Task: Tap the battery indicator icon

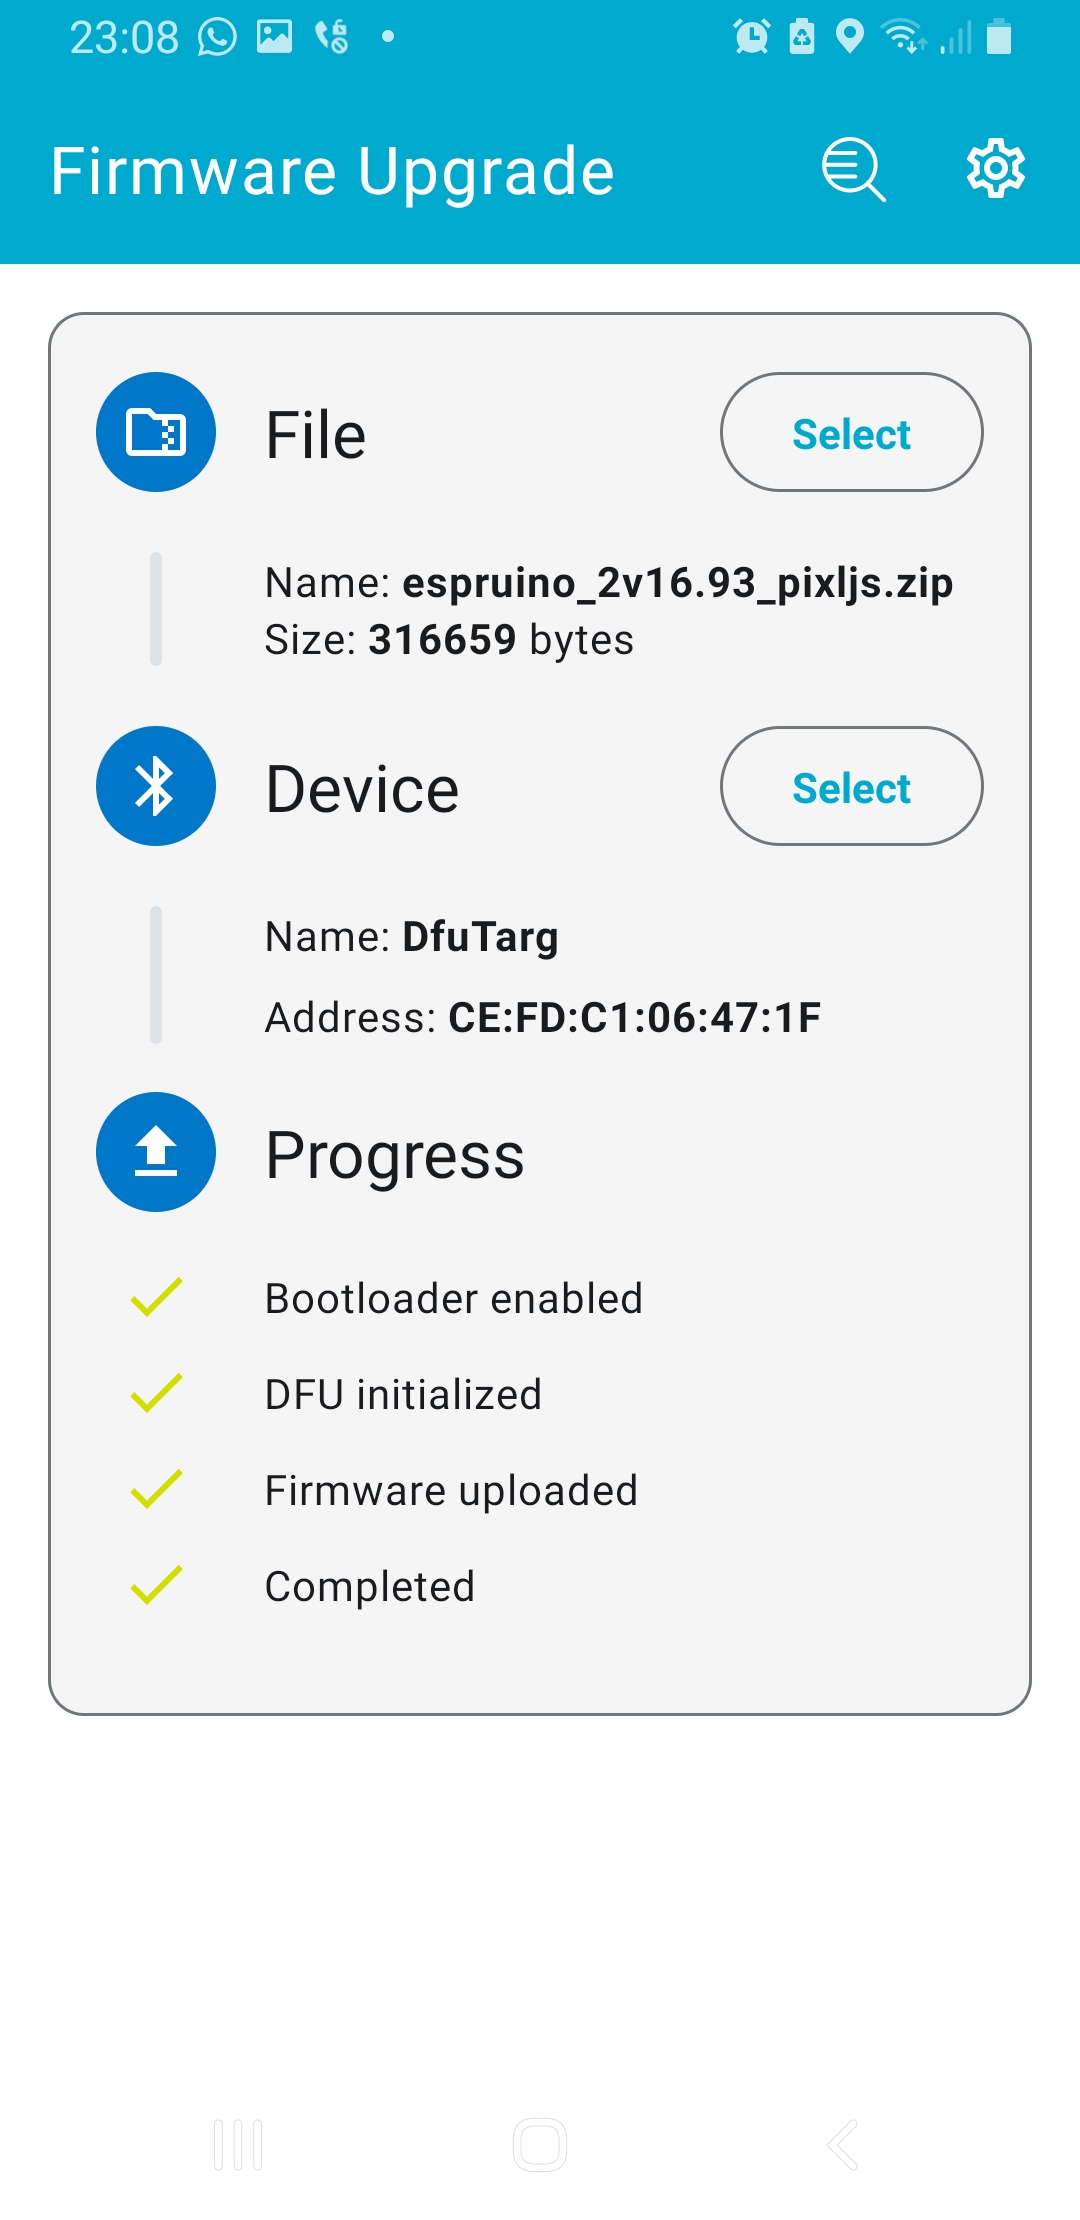Action: [999, 37]
